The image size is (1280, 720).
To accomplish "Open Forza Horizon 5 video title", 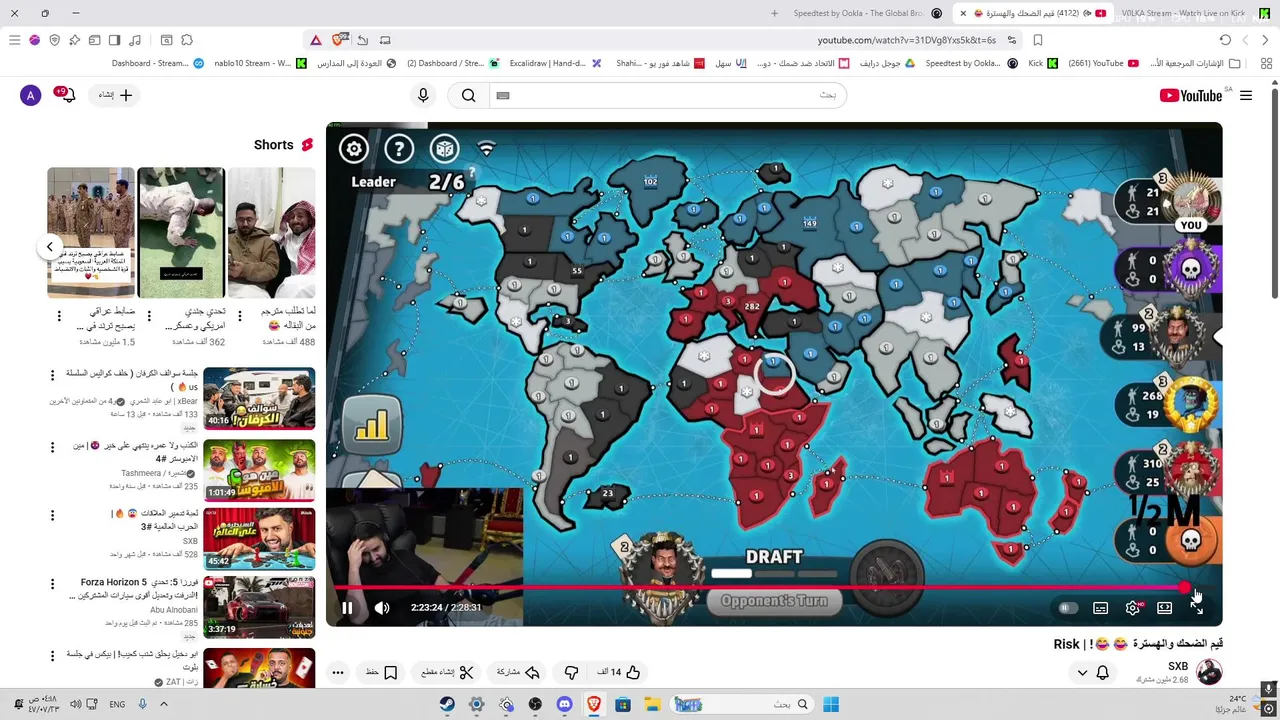I will click(x=133, y=589).
